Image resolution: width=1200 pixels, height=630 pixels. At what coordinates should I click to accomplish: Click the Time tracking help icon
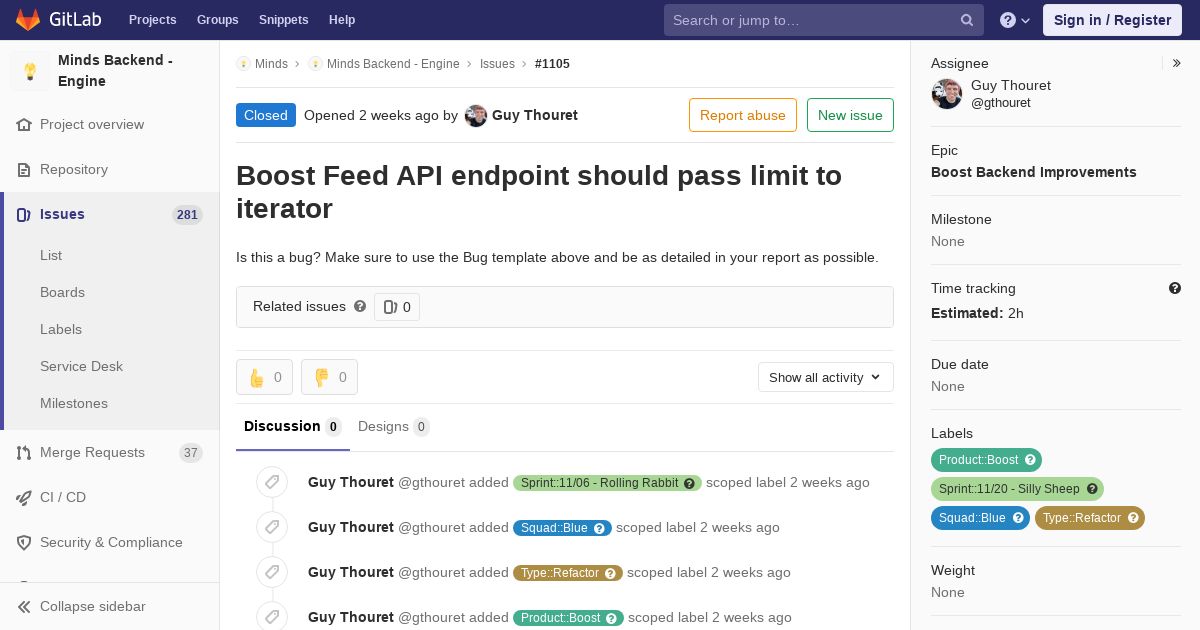coord(1175,288)
